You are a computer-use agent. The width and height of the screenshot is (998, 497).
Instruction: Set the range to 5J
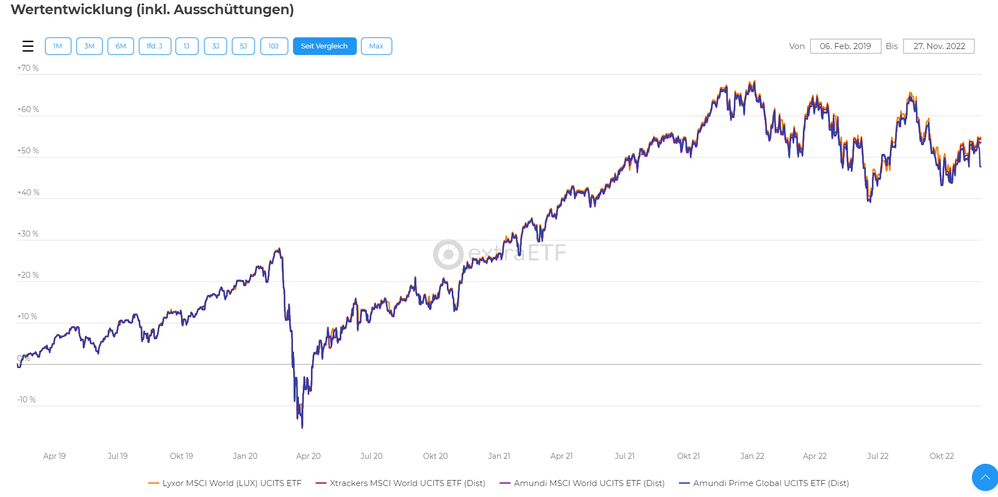(243, 46)
